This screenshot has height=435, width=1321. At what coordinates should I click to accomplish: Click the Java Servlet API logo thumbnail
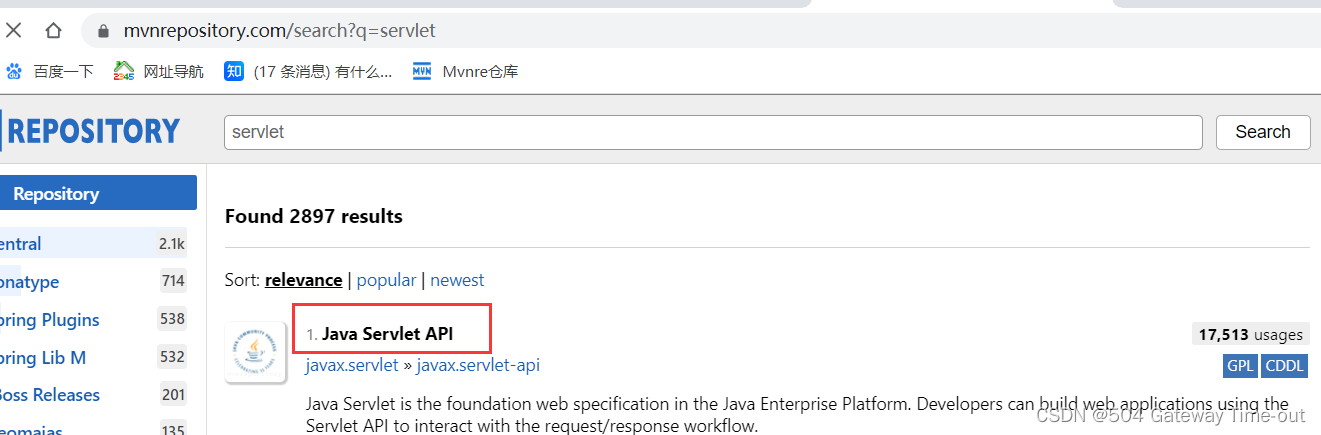click(256, 352)
